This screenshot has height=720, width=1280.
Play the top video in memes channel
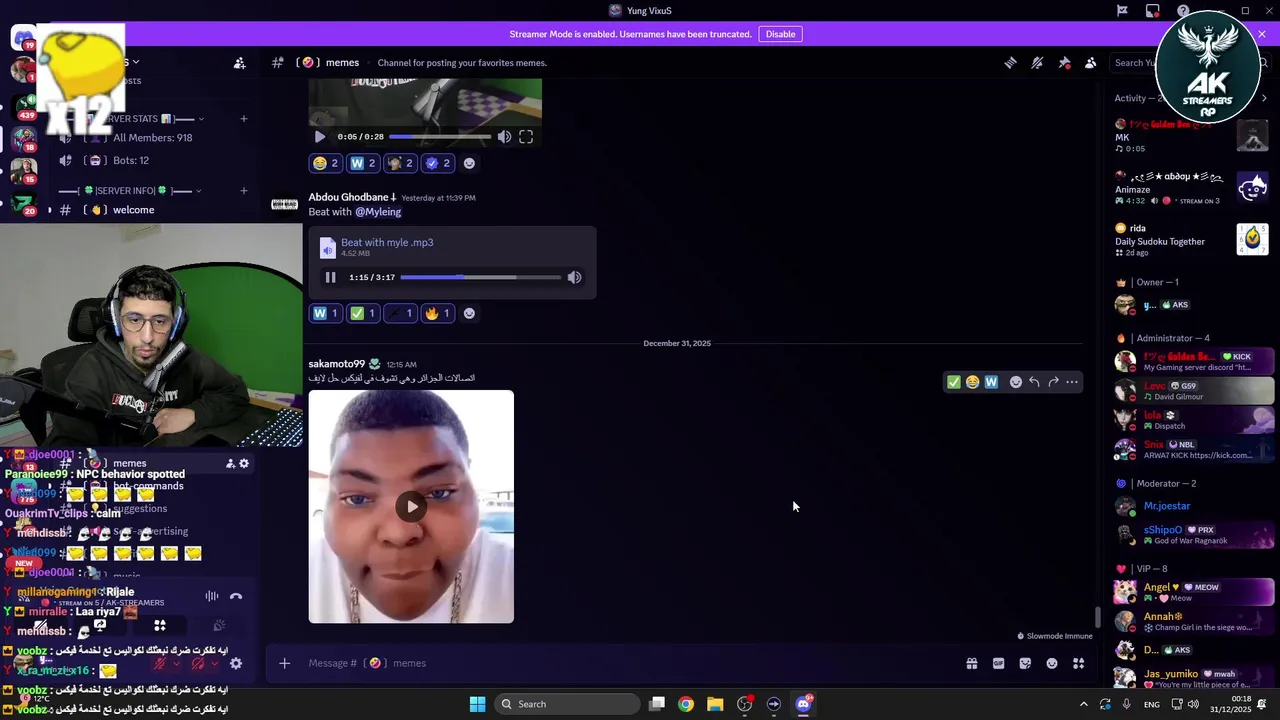(320, 137)
